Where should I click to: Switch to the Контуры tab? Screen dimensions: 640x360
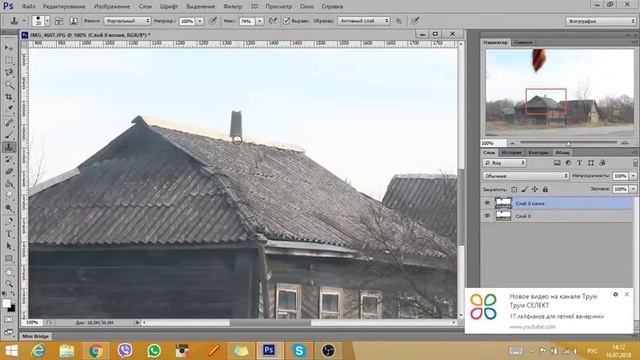coord(538,152)
